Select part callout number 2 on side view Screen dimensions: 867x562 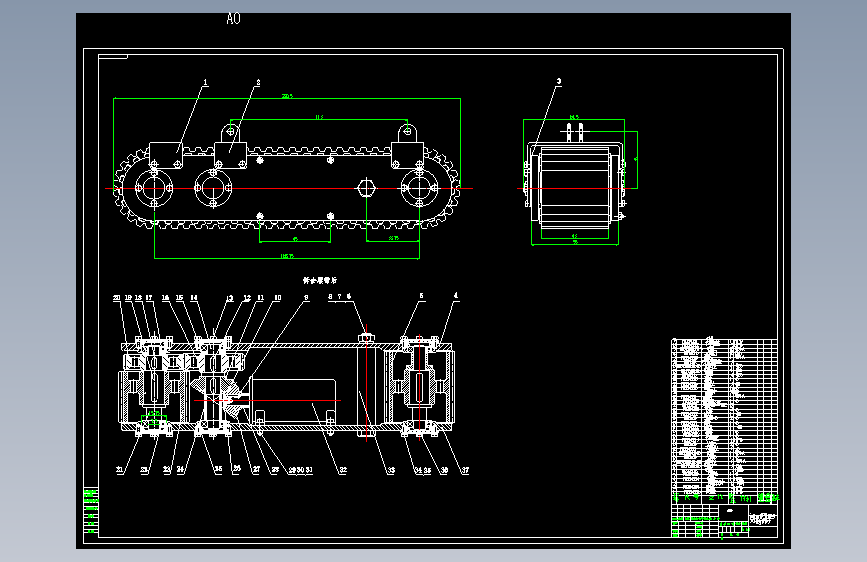258,82
